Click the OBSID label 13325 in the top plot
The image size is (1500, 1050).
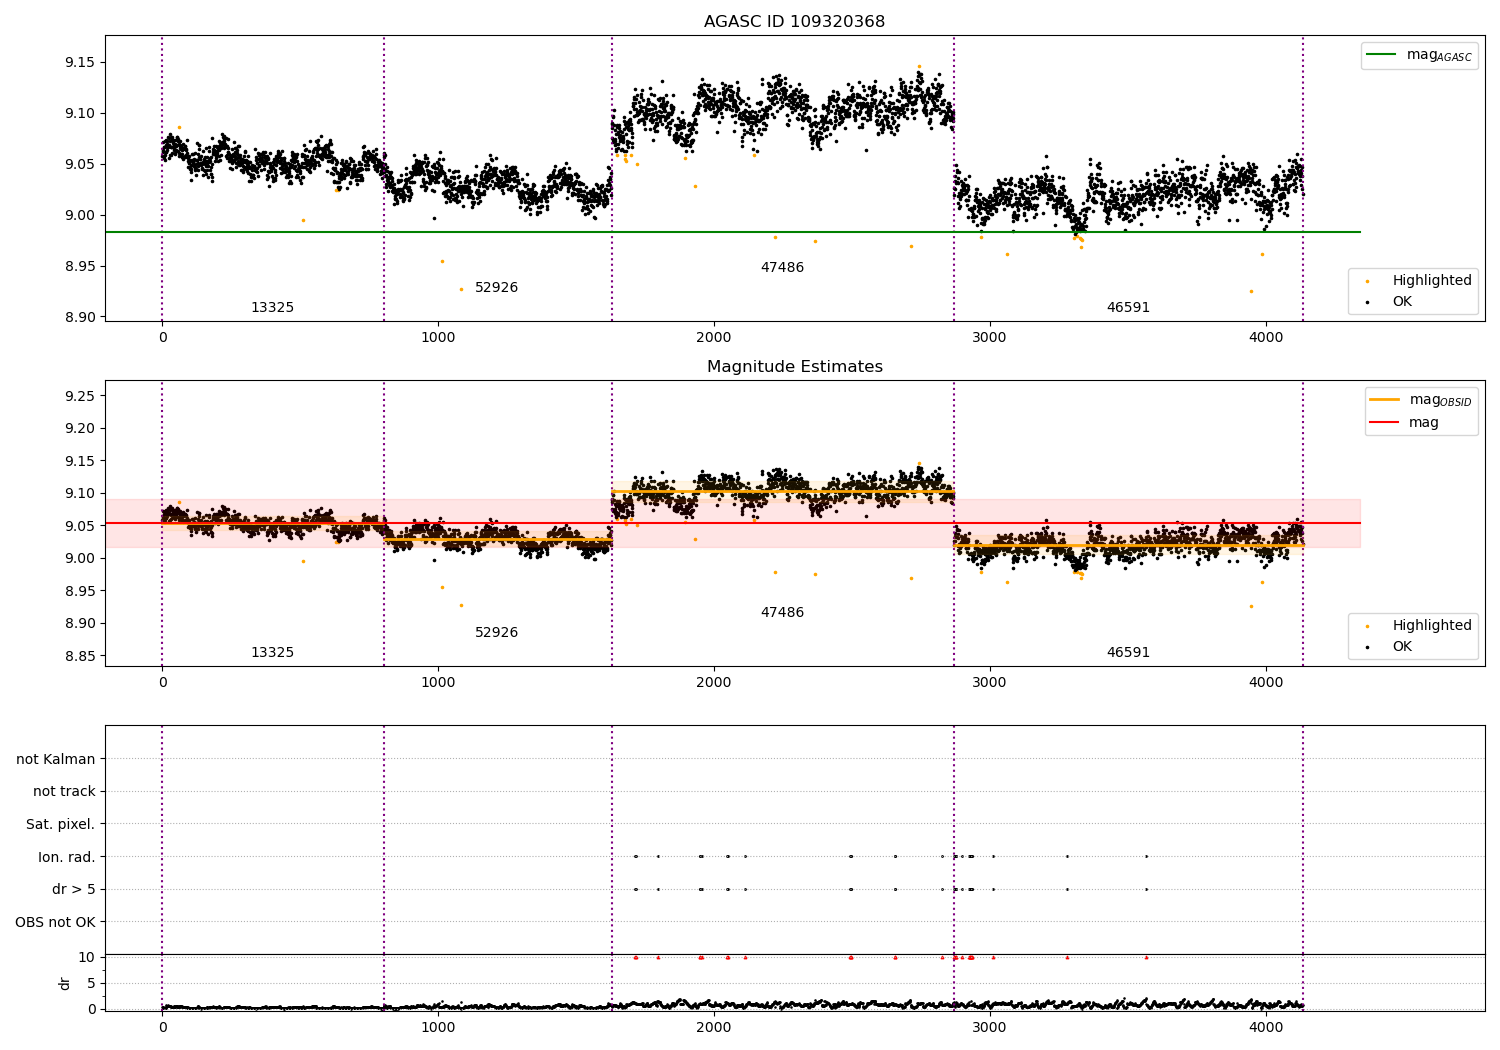(x=272, y=308)
